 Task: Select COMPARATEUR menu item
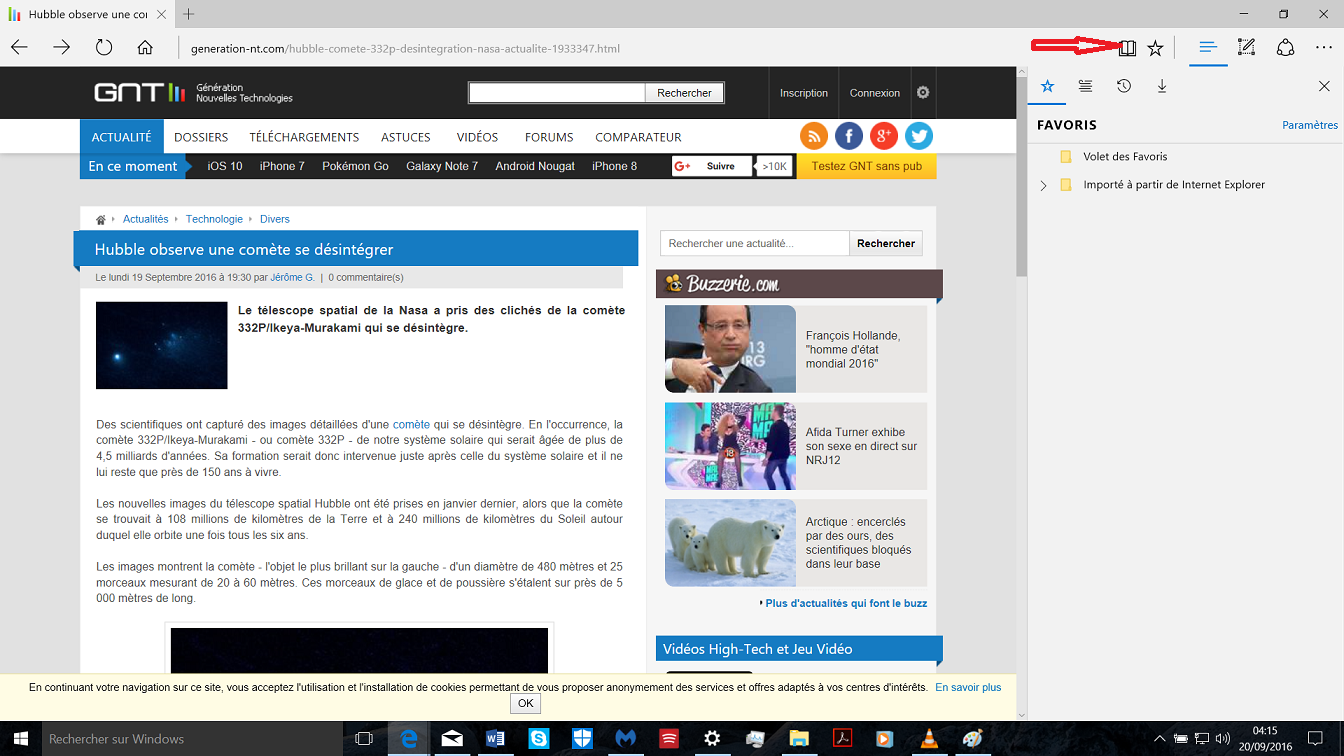(x=638, y=137)
